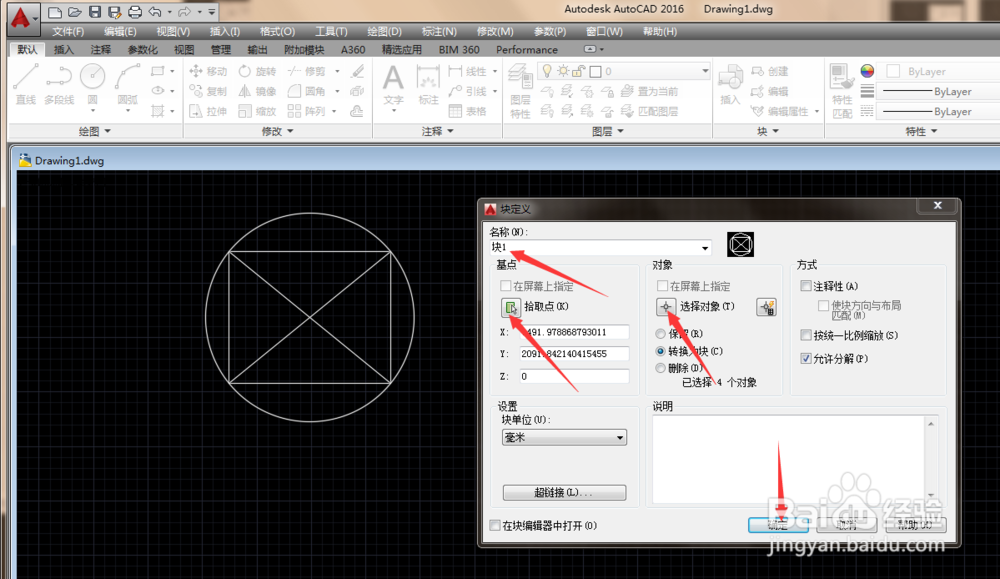This screenshot has height=579, width=1000.
Task: Click the Cancel (取消) button in dialog
Action: (847, 525)
